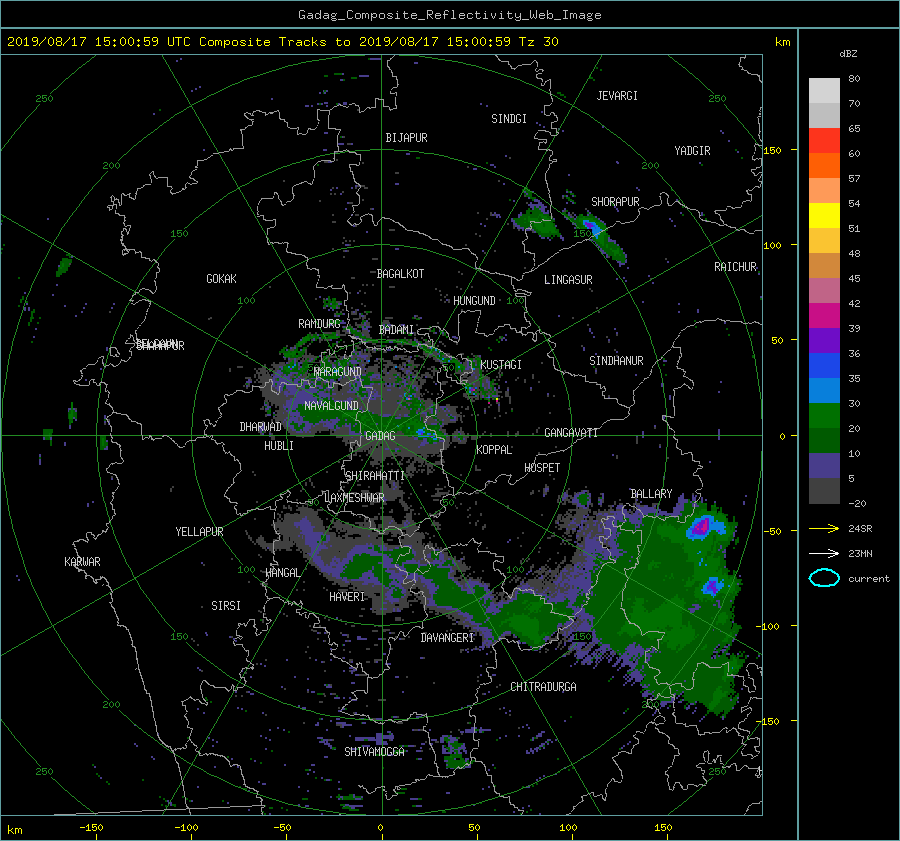Image resolution: width=900 pixels, height=841 pixels.
Task: Click the HUBLI city label
Action: 278,445
